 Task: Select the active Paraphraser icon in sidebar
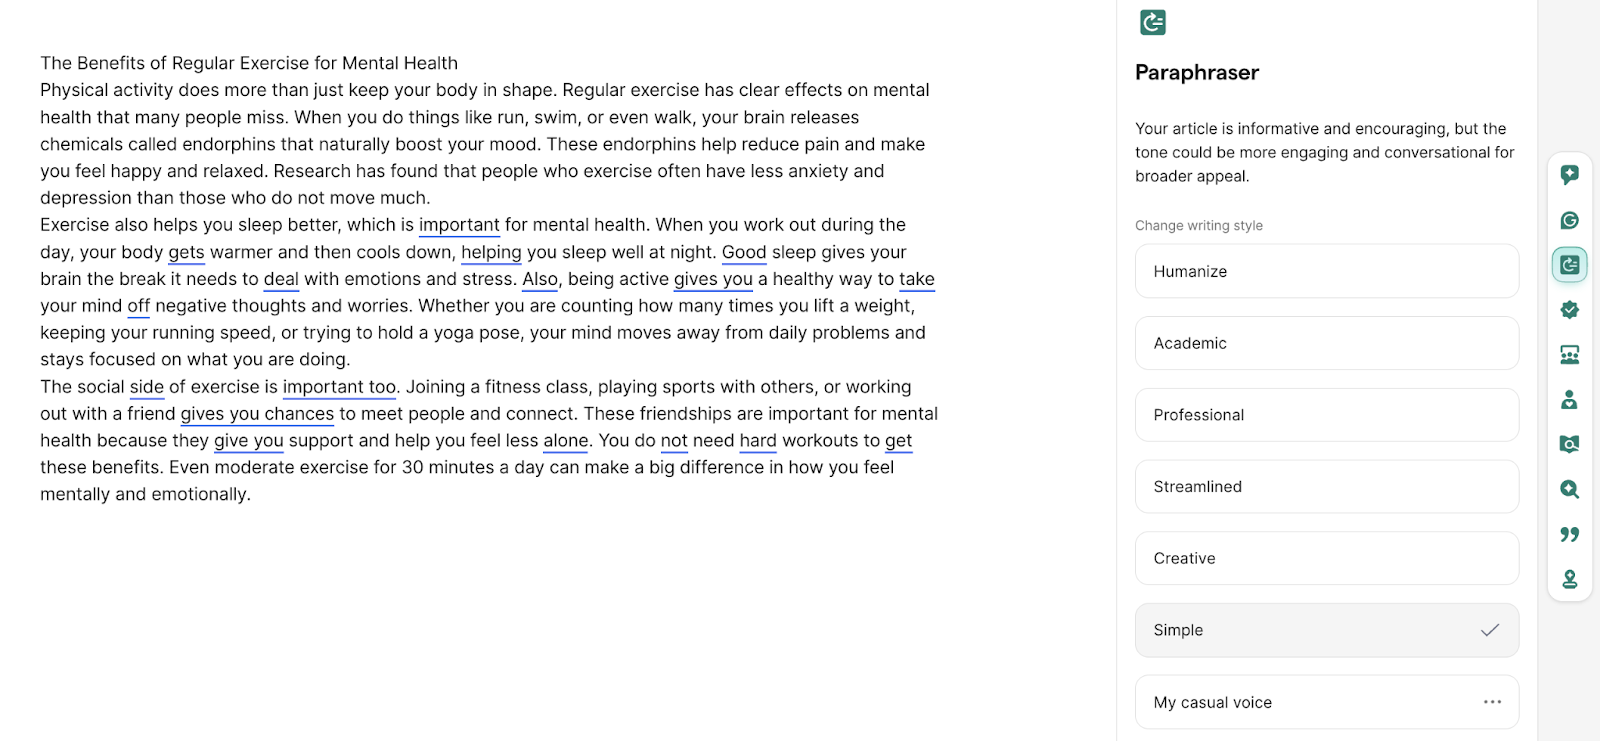[x=1569, y=265]
